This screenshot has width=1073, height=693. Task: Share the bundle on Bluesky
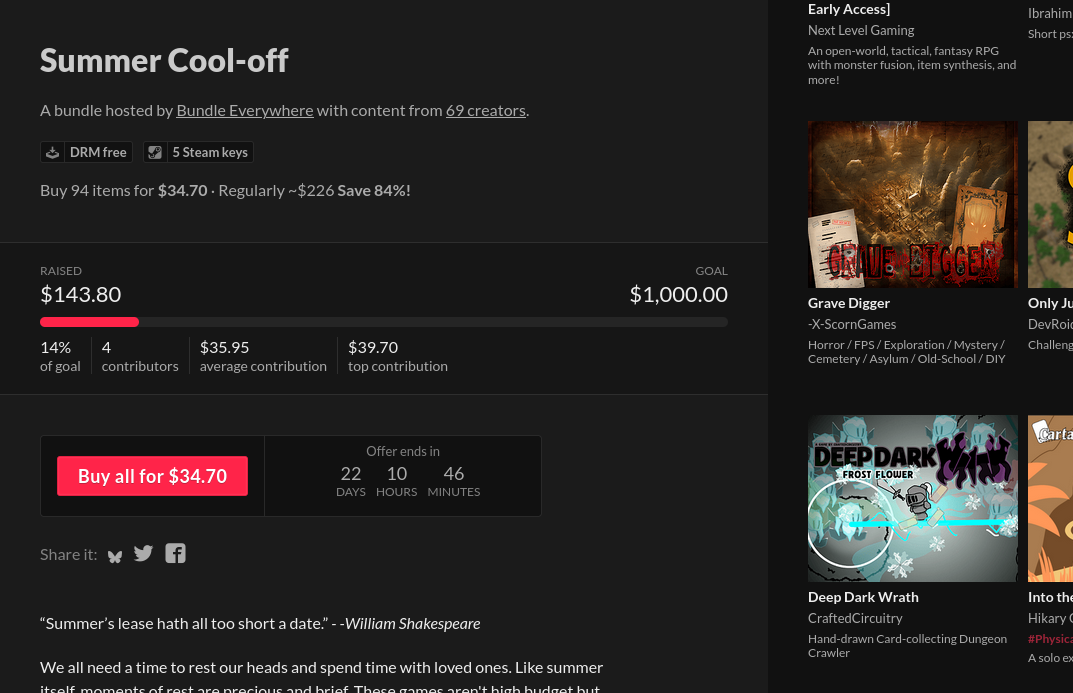click(x=115, y=555)
